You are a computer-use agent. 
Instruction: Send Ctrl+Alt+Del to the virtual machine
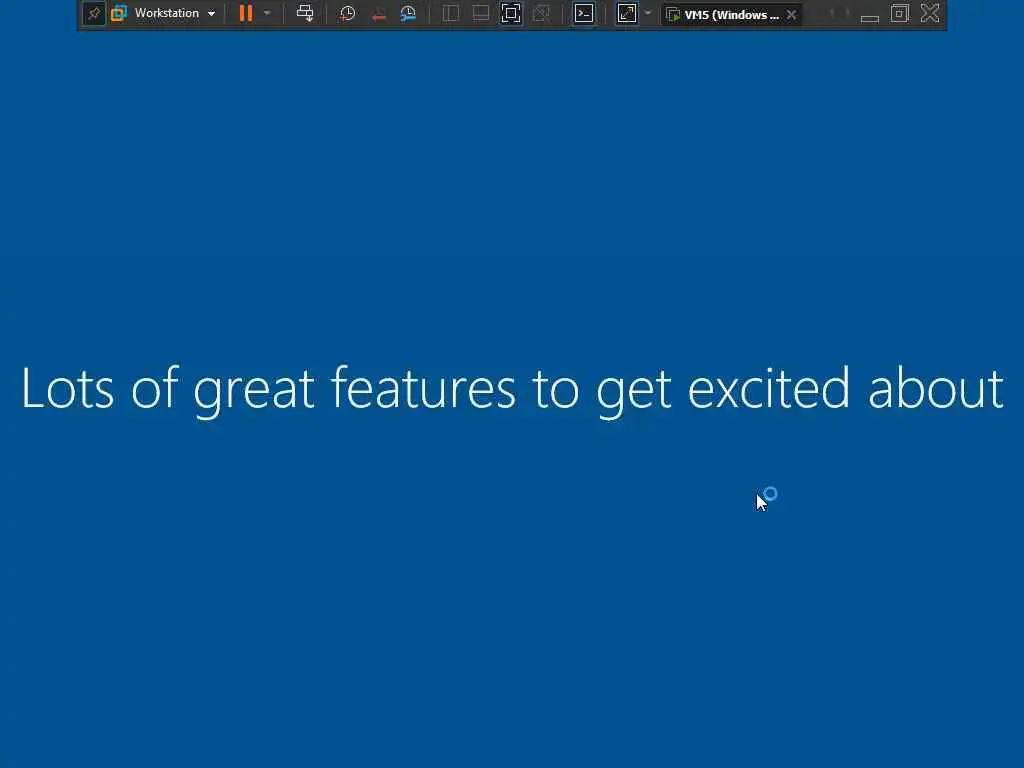[x=305, y=13]
